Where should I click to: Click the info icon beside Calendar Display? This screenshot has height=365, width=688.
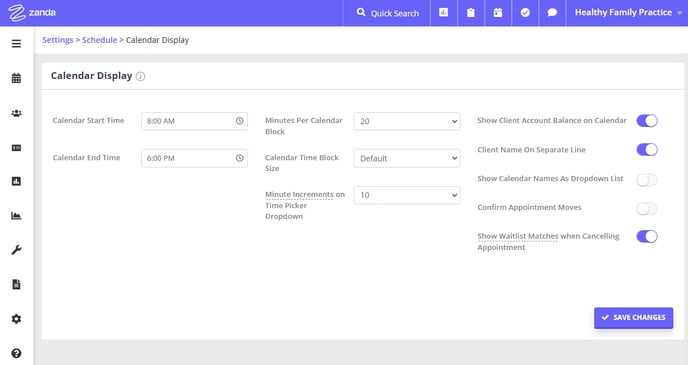tap(140, 76)
